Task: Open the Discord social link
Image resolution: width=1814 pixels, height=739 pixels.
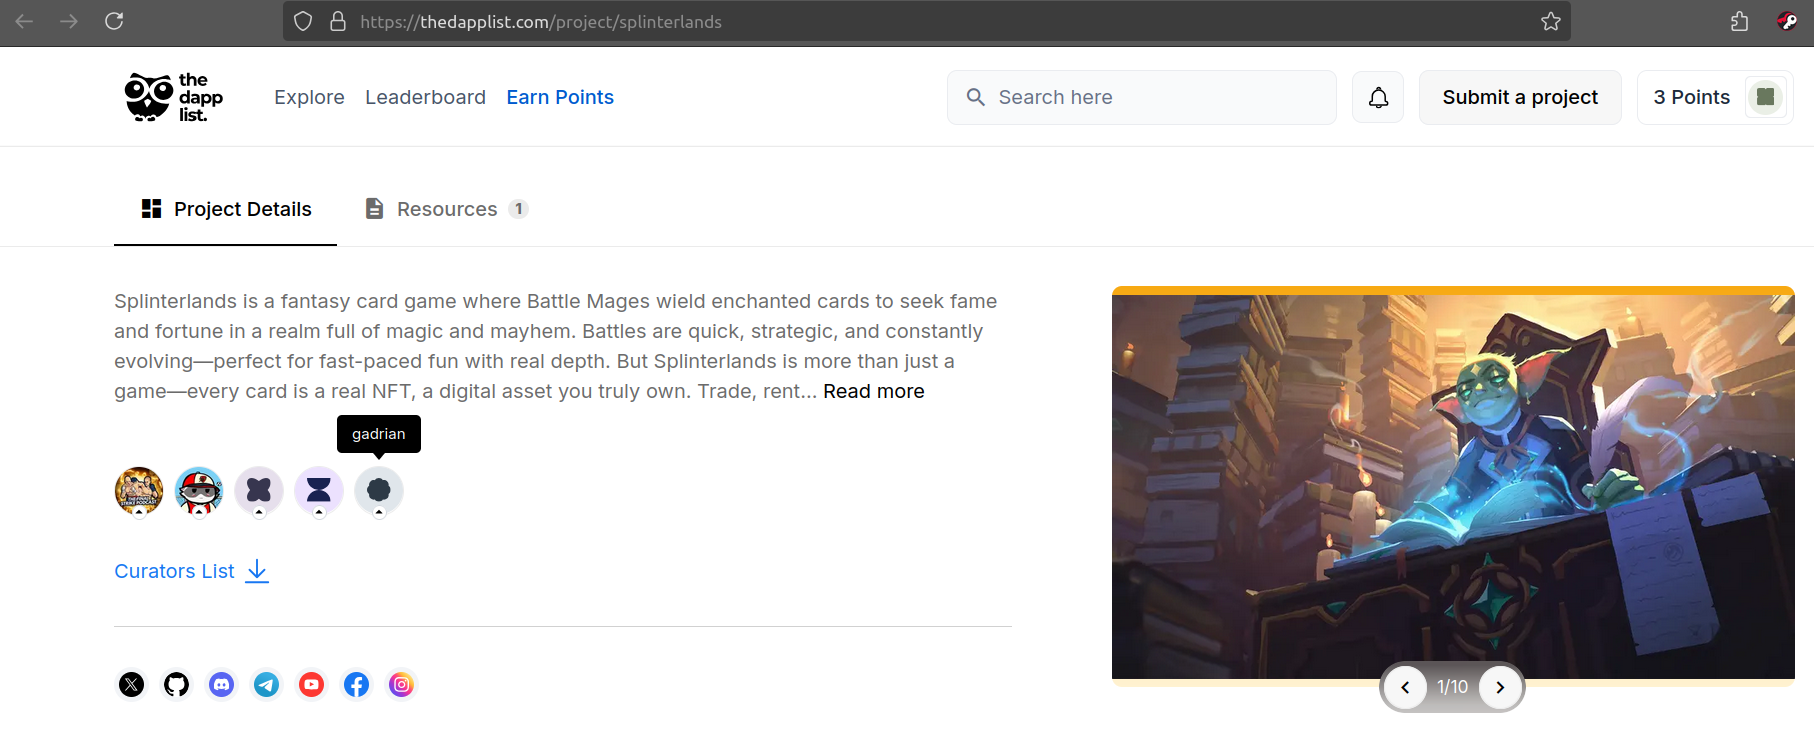Action: 221,684
